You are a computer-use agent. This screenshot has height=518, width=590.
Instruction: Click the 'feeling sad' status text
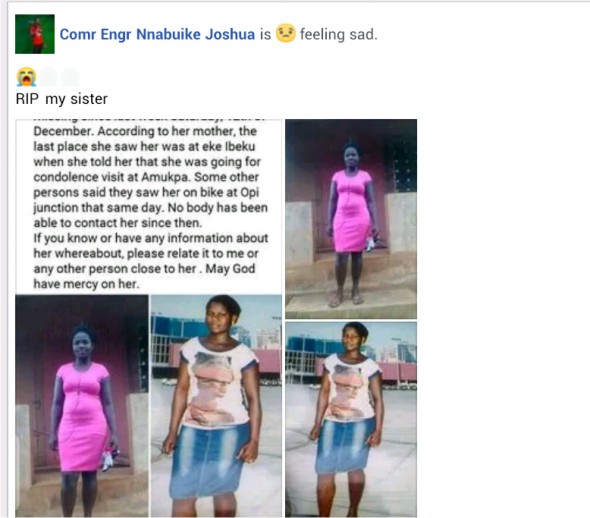click(x=338, y=34)
